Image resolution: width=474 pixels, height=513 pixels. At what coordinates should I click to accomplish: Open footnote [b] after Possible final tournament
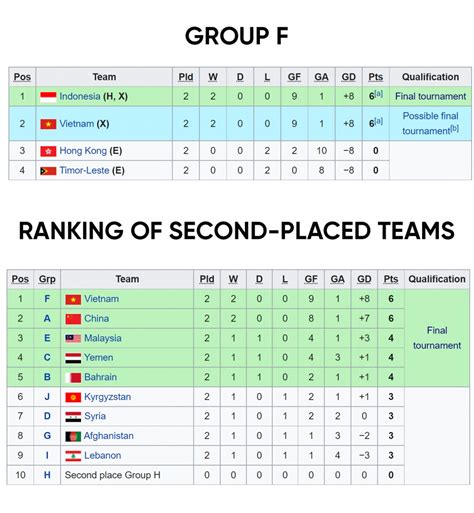455,128
